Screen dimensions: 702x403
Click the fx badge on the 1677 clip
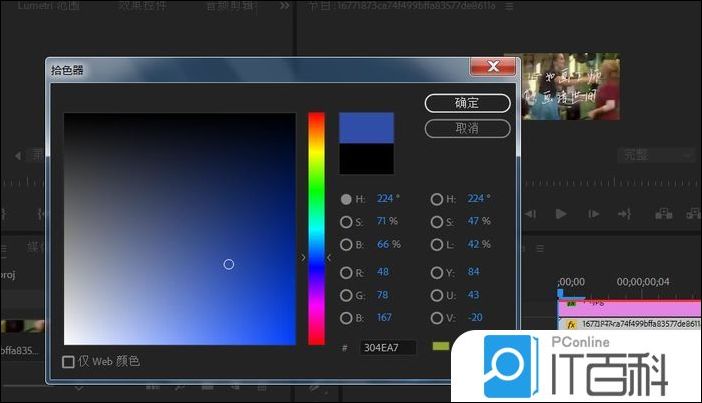click(x=571, y=325)
